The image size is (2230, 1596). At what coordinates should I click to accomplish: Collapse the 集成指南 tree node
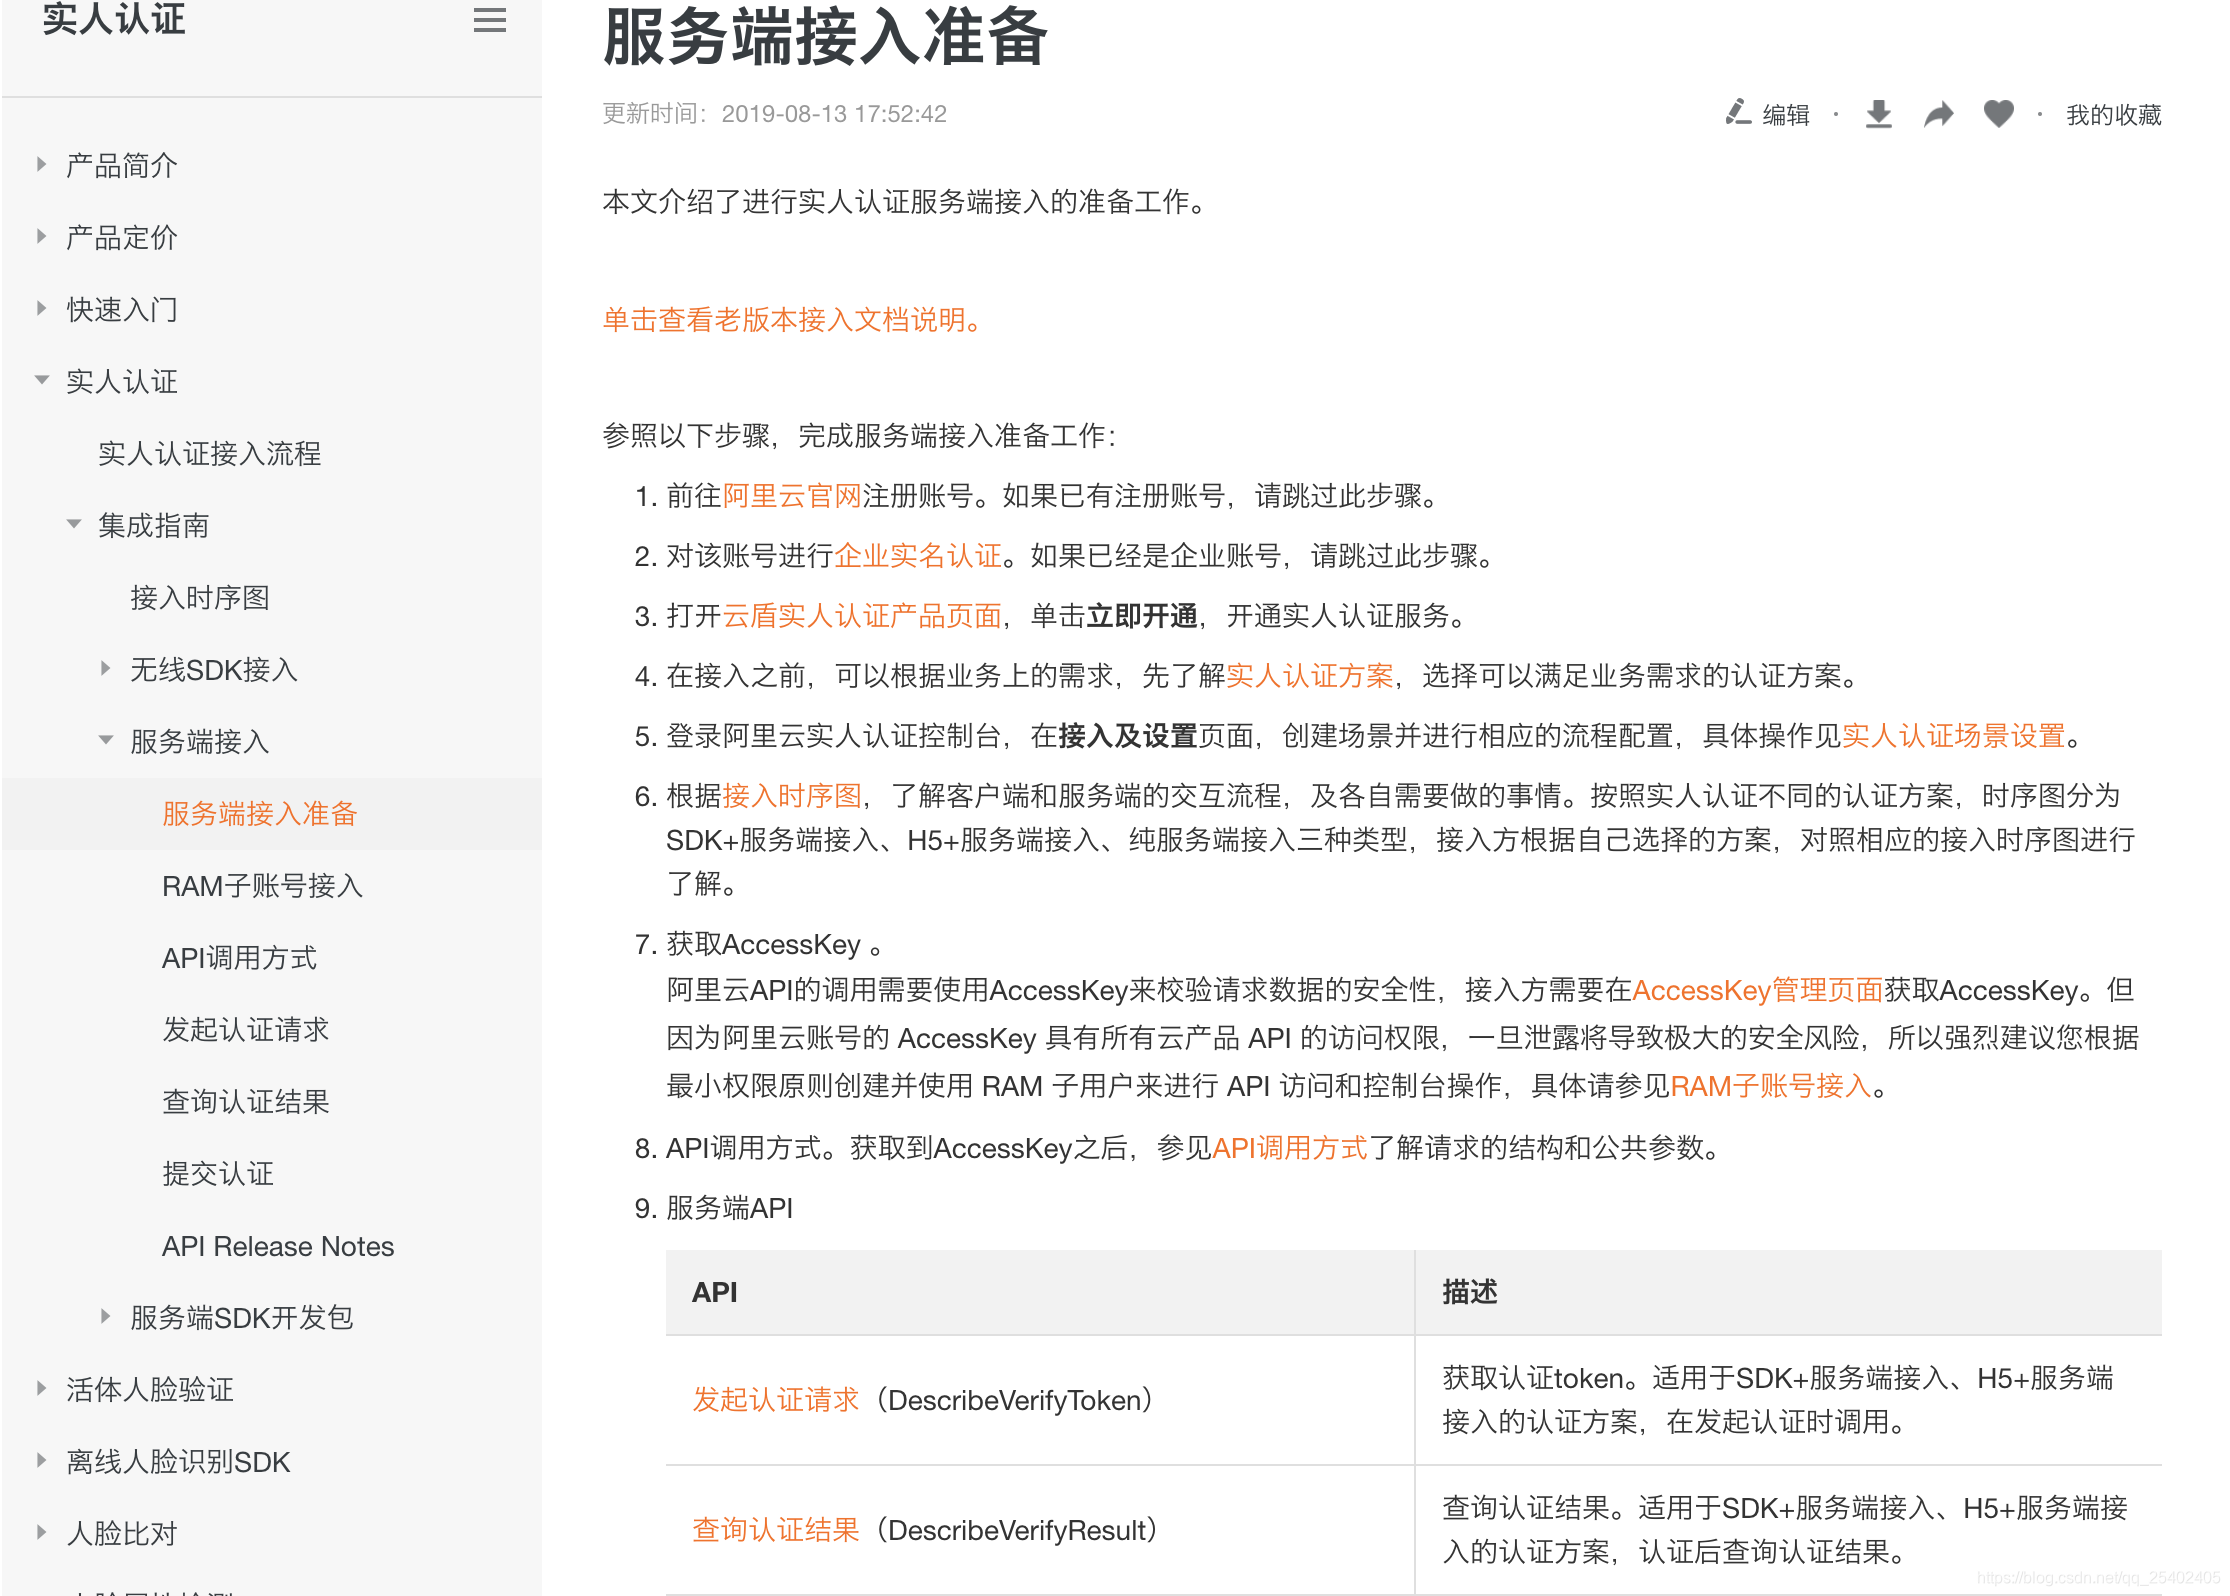[74, 525]
